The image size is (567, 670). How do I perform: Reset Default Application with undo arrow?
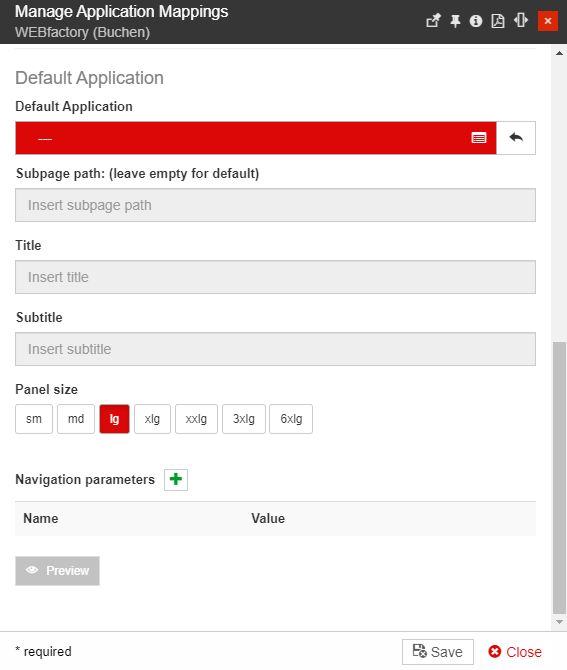pos(516,138)
